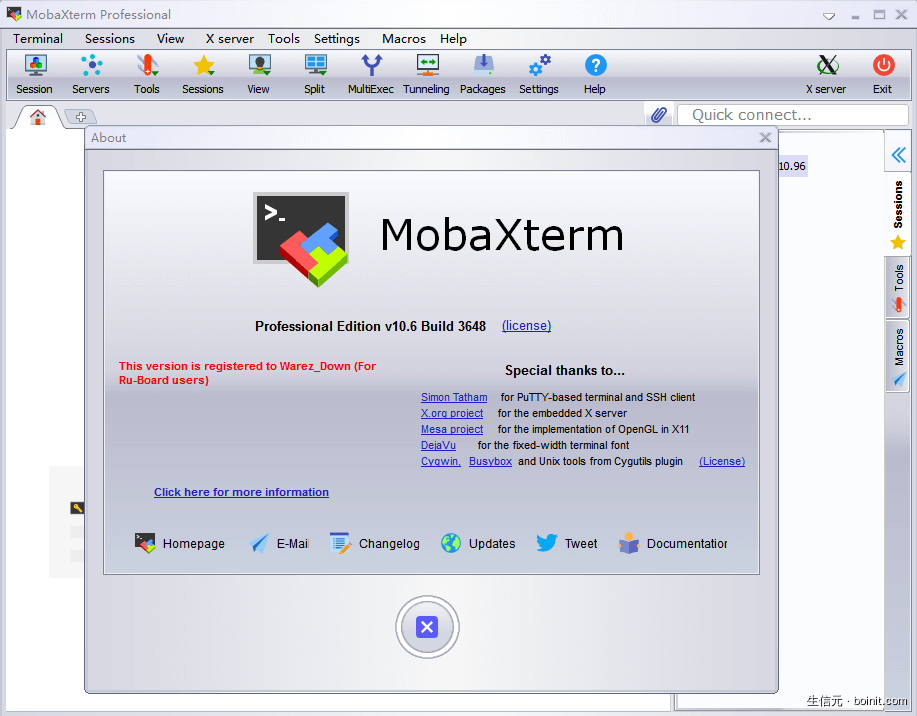Open the X server menu
Image resolution: width=917 pixels, height=716 pixels.
click(x=230, y=39)
